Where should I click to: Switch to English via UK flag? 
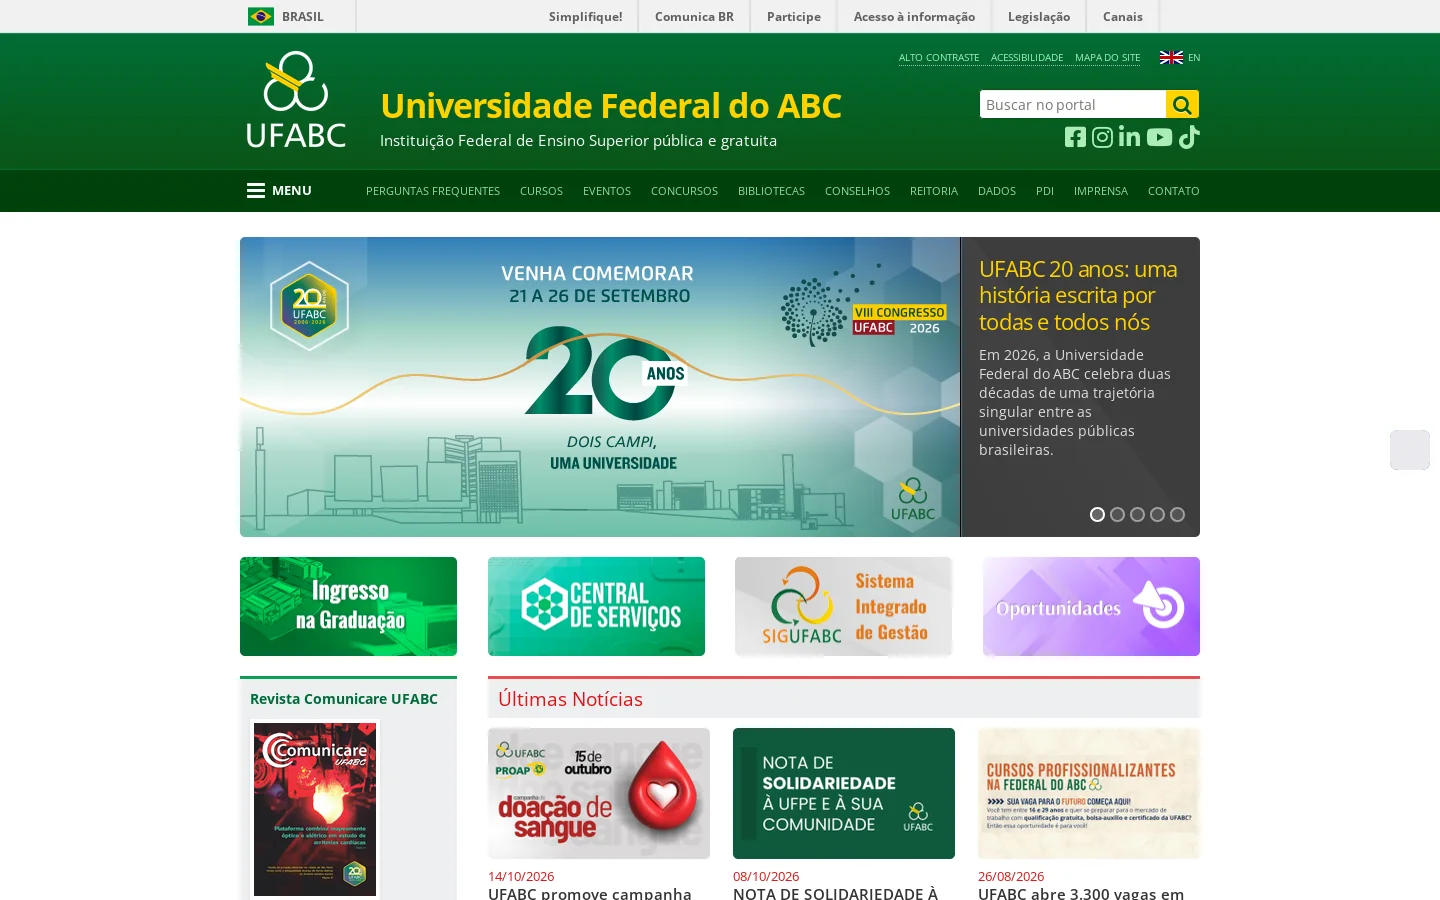[1171, 57]
